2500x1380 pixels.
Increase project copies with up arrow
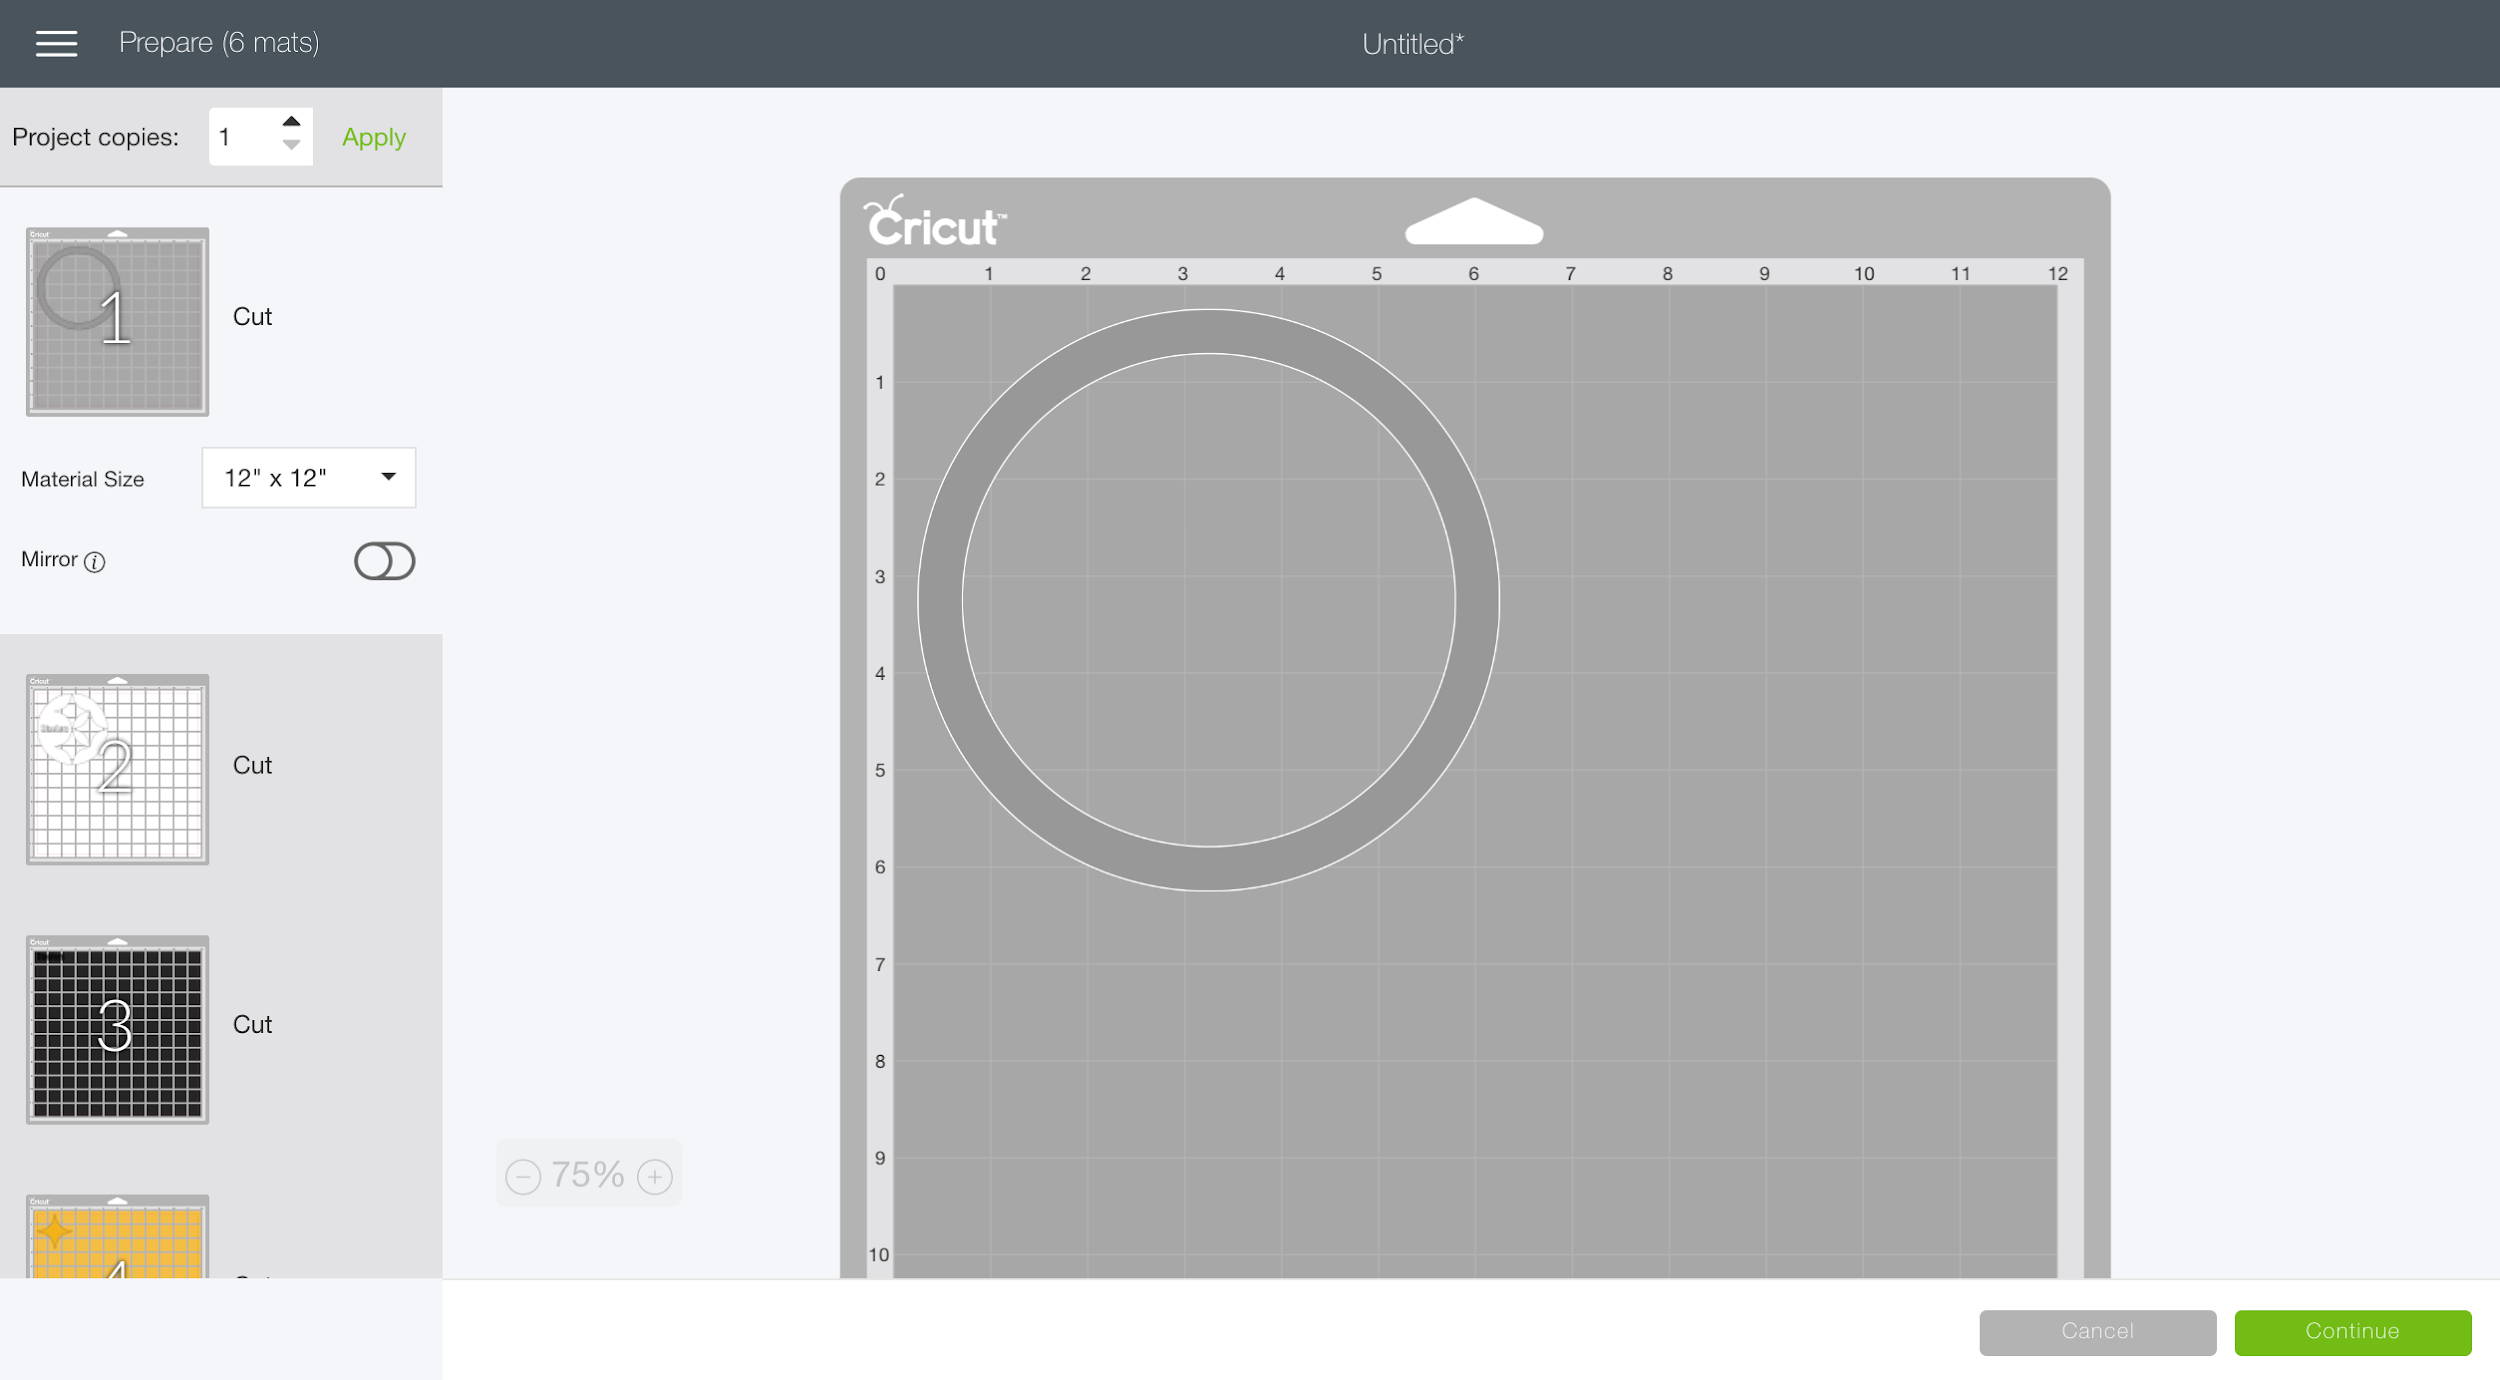[x=291, y=121]
